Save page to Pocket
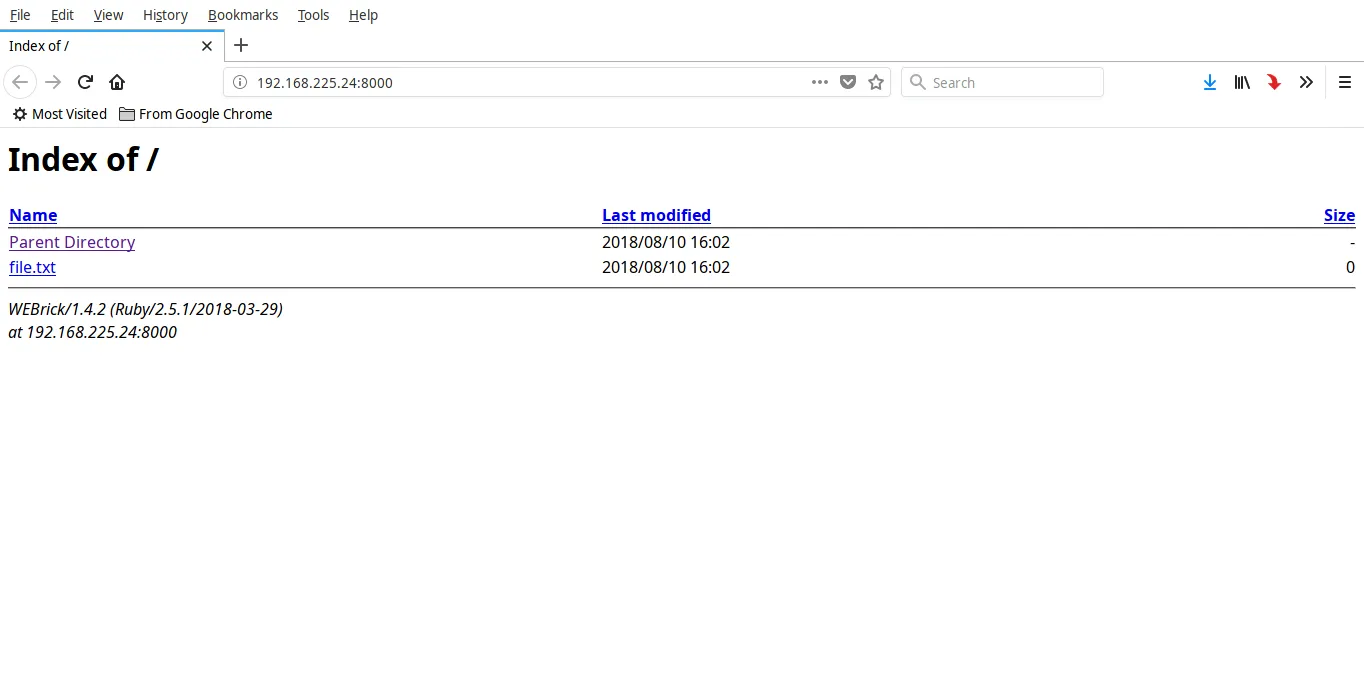The height and width of the screenshot is (688, 1364). pos(848,82)
